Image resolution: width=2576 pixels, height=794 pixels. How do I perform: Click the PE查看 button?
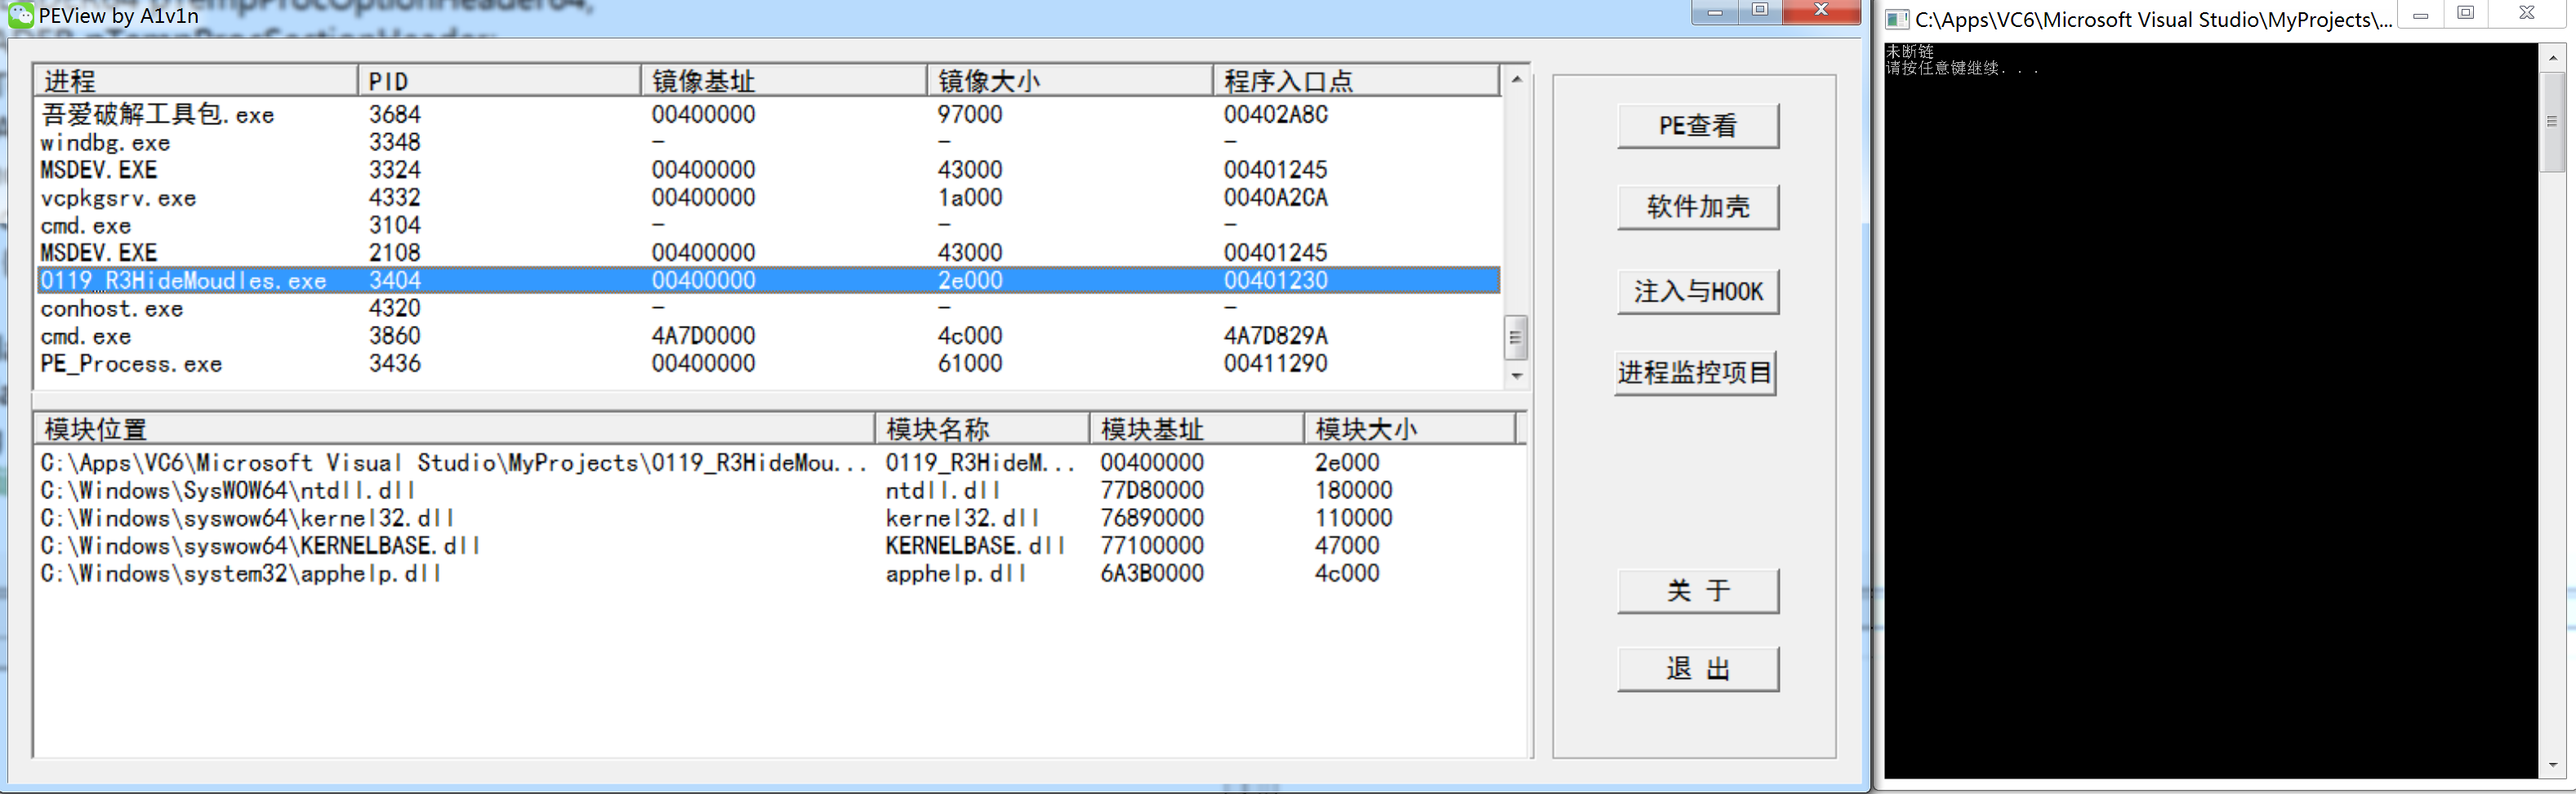tap(1697, 126)
